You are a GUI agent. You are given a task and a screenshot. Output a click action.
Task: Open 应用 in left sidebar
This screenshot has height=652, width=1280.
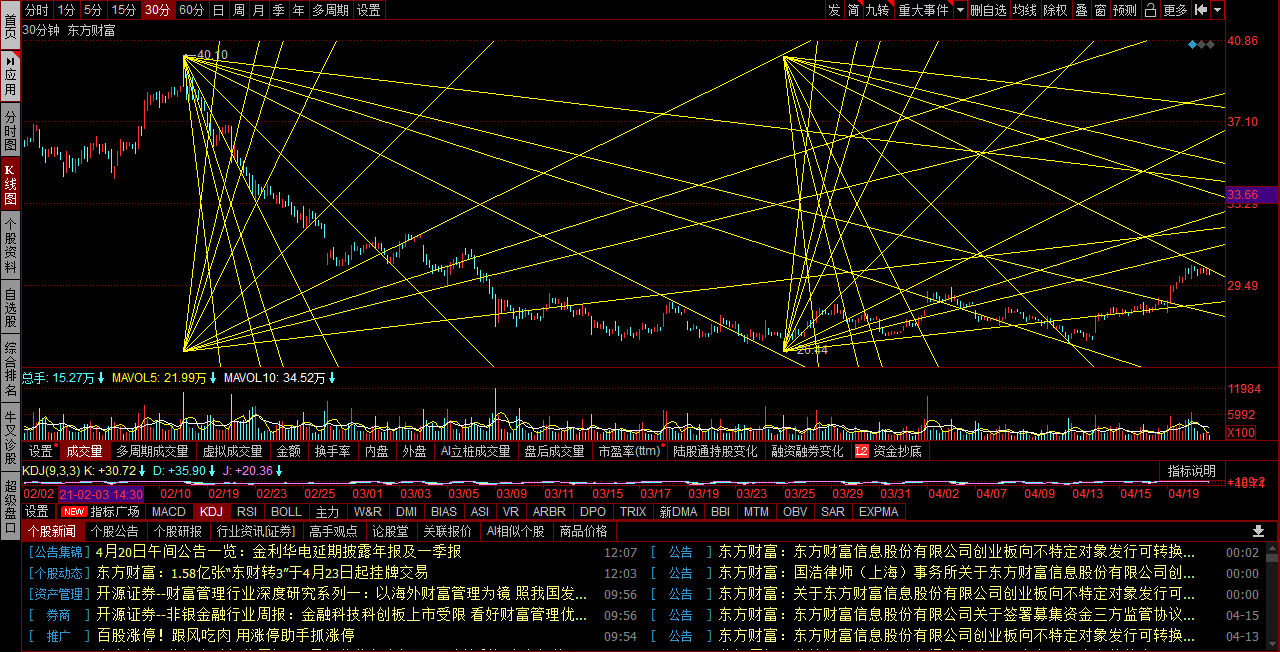(x=10, y=75)
